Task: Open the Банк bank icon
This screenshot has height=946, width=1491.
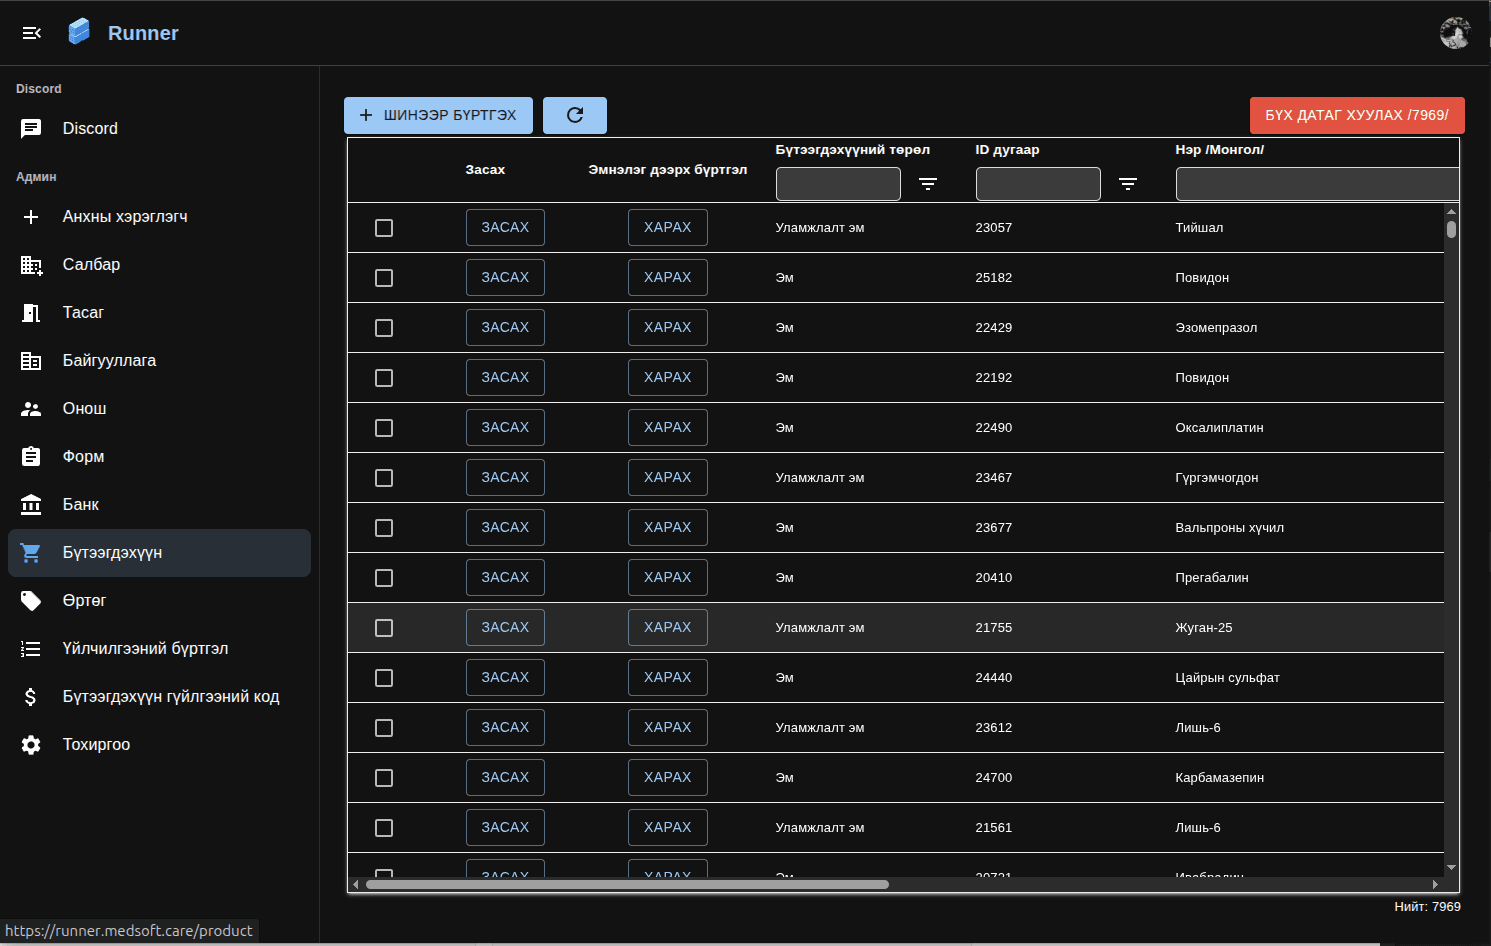Action: click(31, 504)
